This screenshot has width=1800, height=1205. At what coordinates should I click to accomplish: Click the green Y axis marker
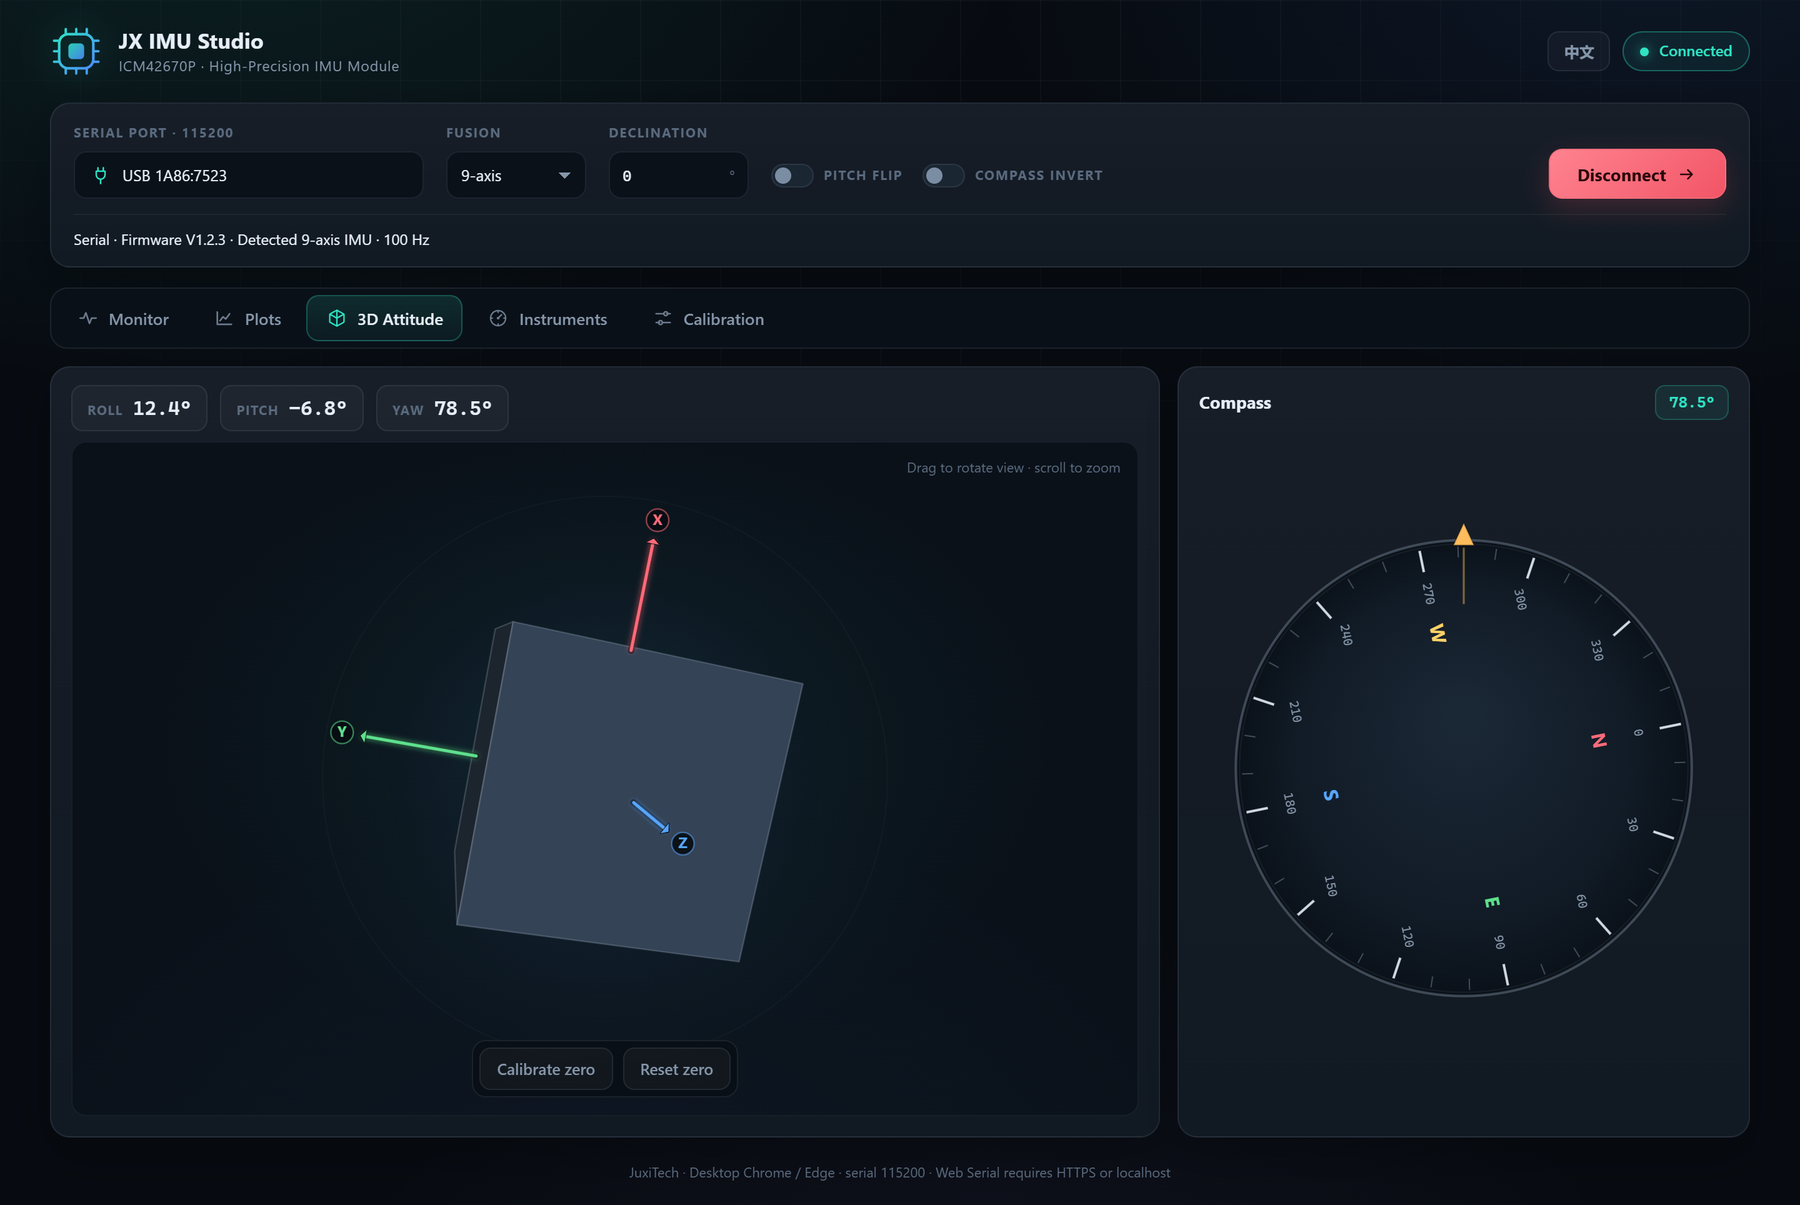[x=342, y=732]
